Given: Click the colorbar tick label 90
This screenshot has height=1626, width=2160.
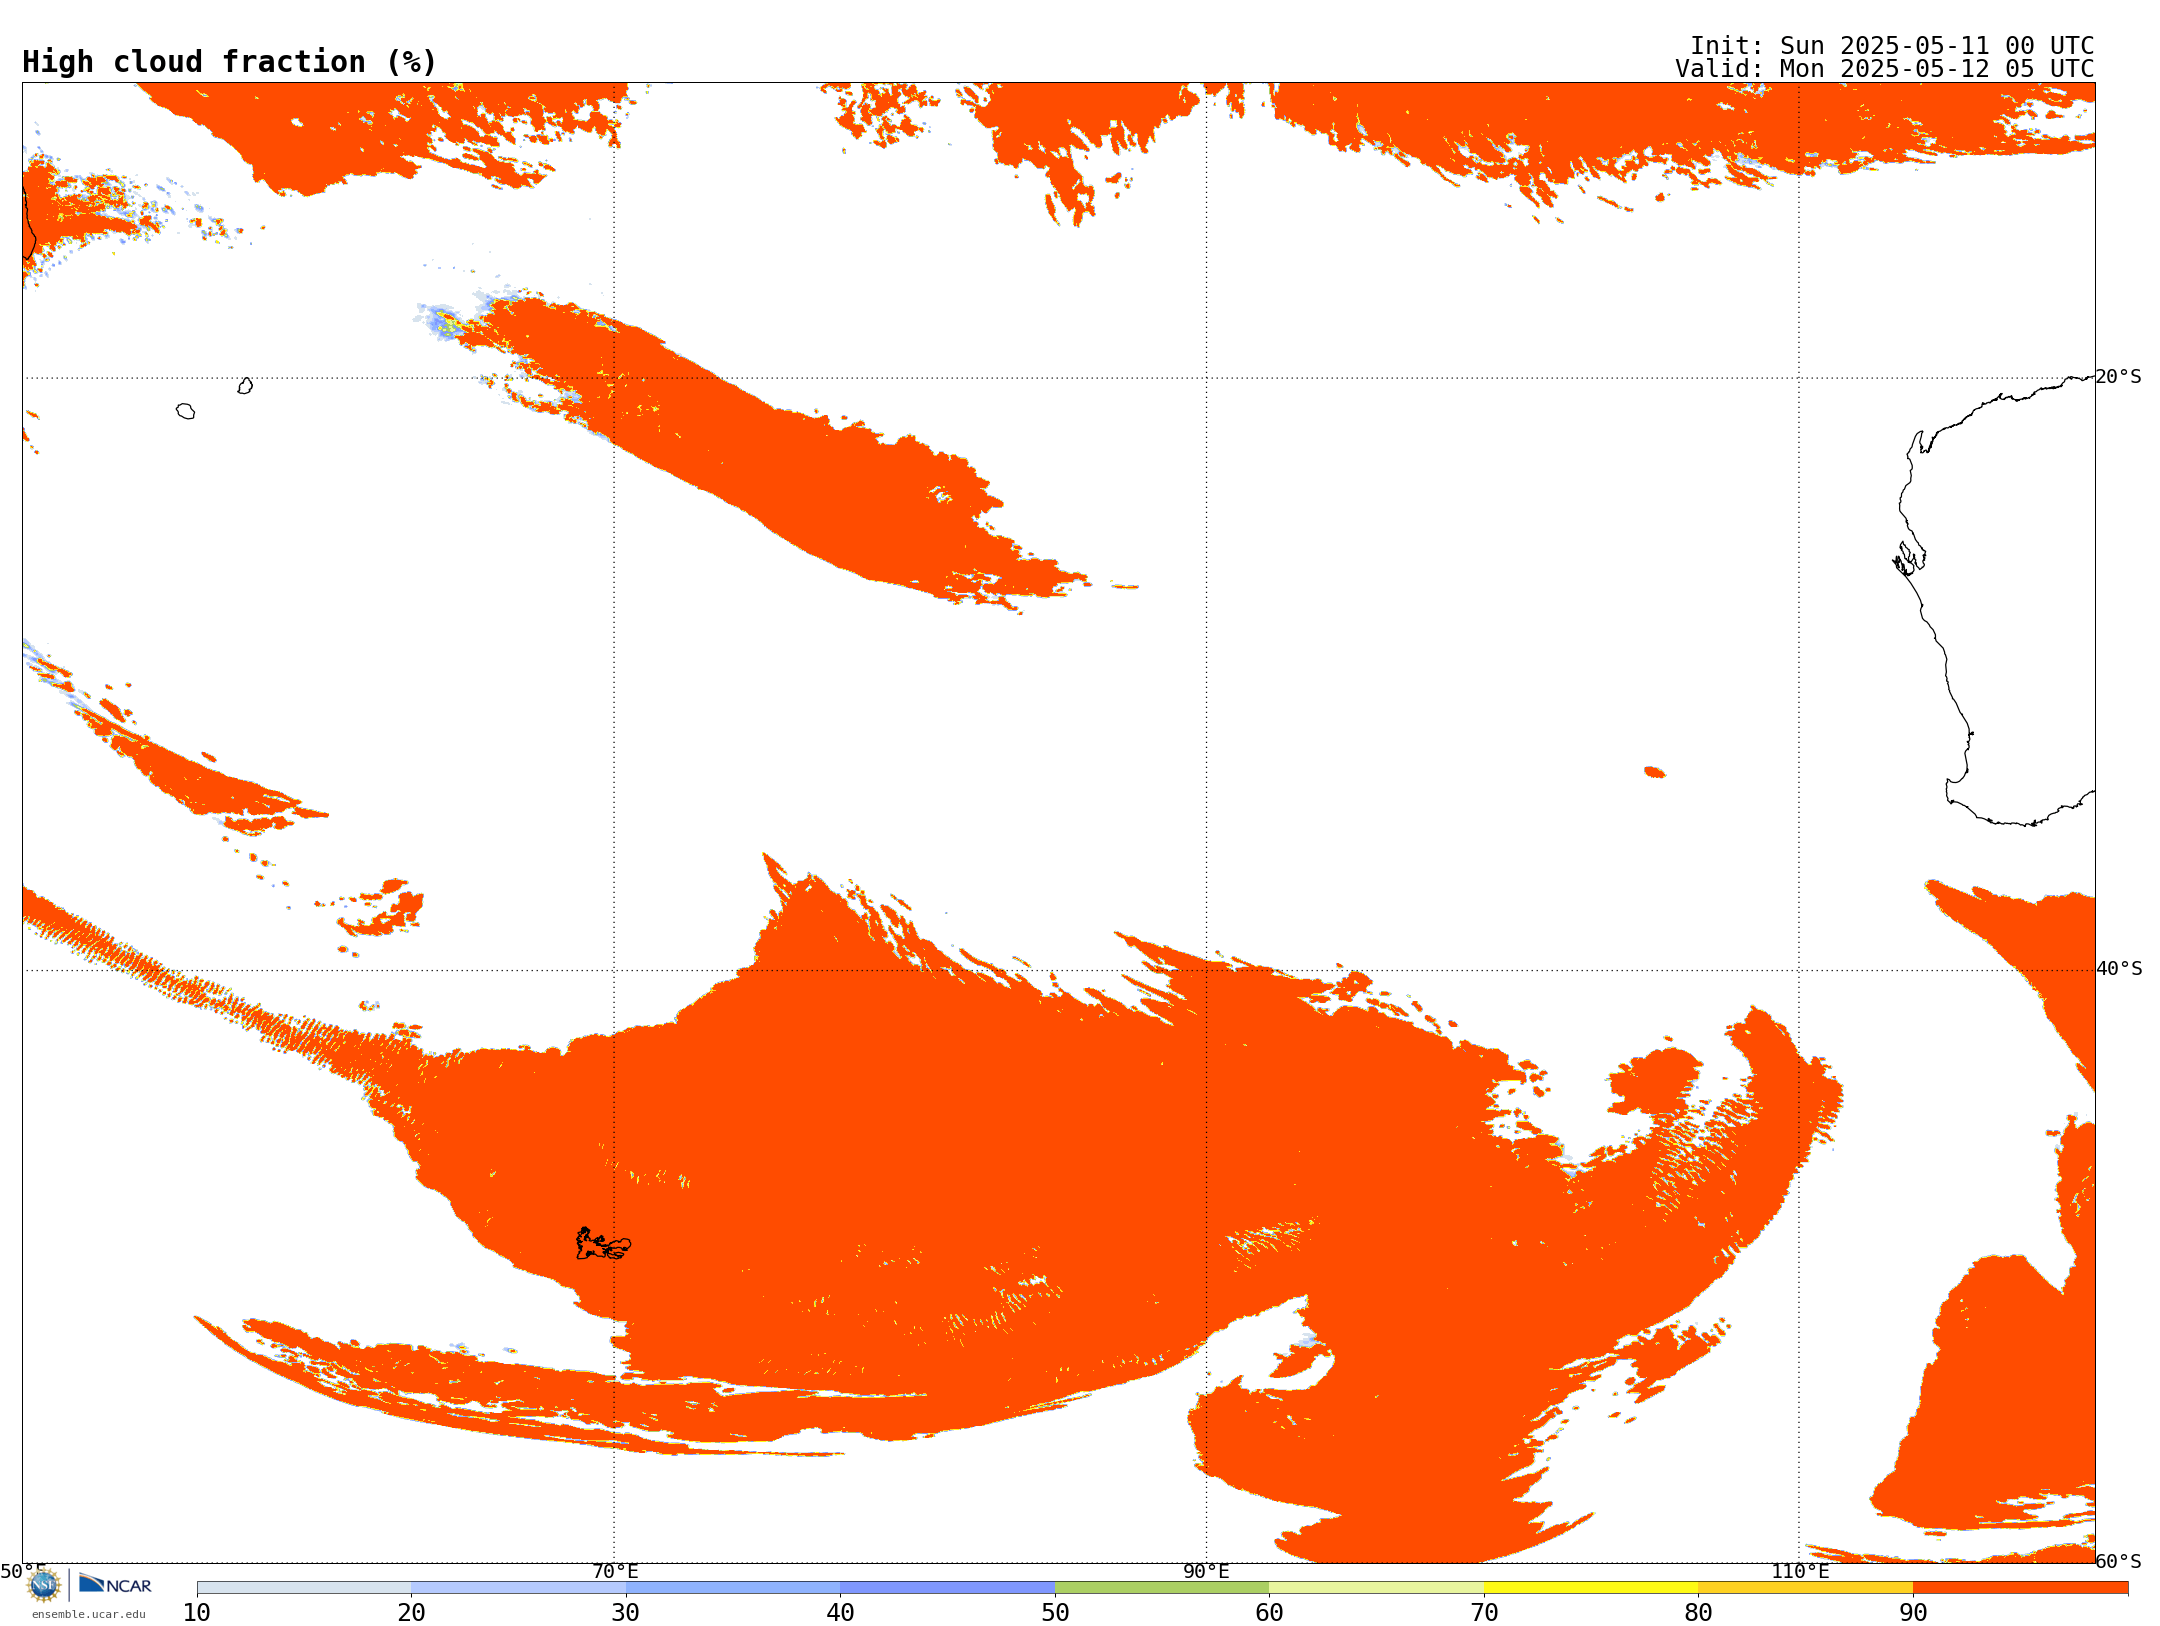Looking at the screenshot, I should pos(1913,1613).
